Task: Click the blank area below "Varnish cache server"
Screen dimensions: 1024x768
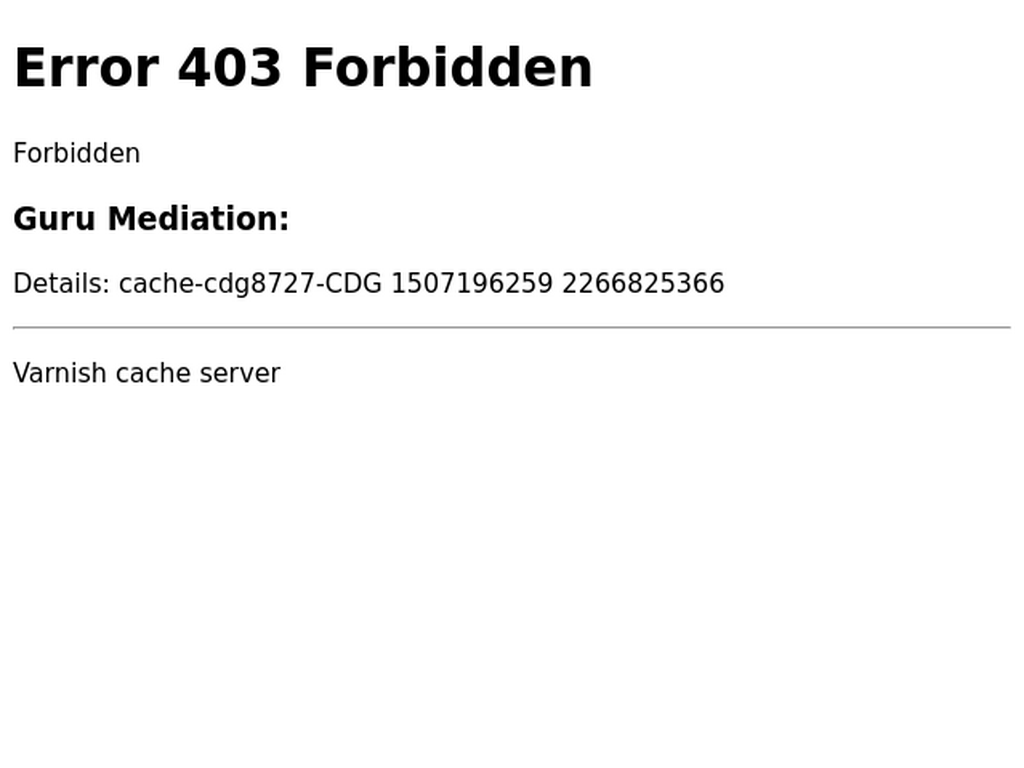Action: click(x=512, y=575)
